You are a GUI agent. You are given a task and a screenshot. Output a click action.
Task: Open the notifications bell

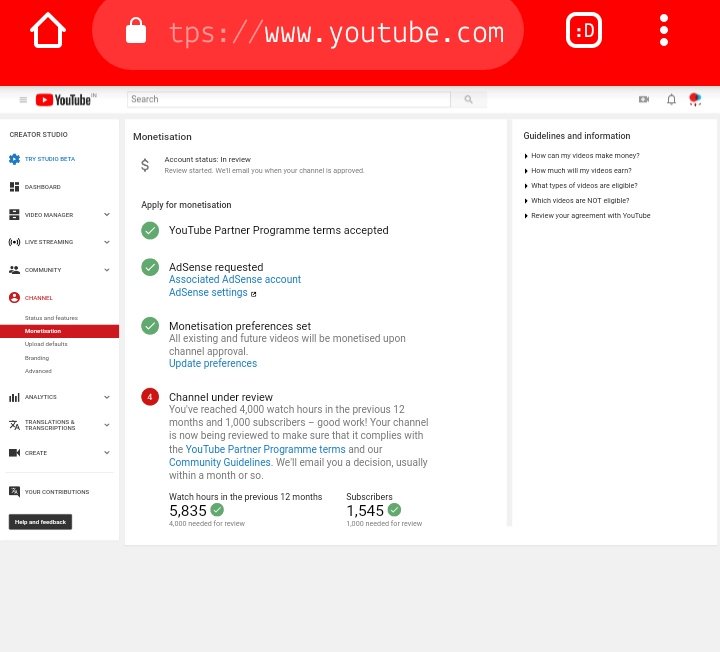coord(671,99)
